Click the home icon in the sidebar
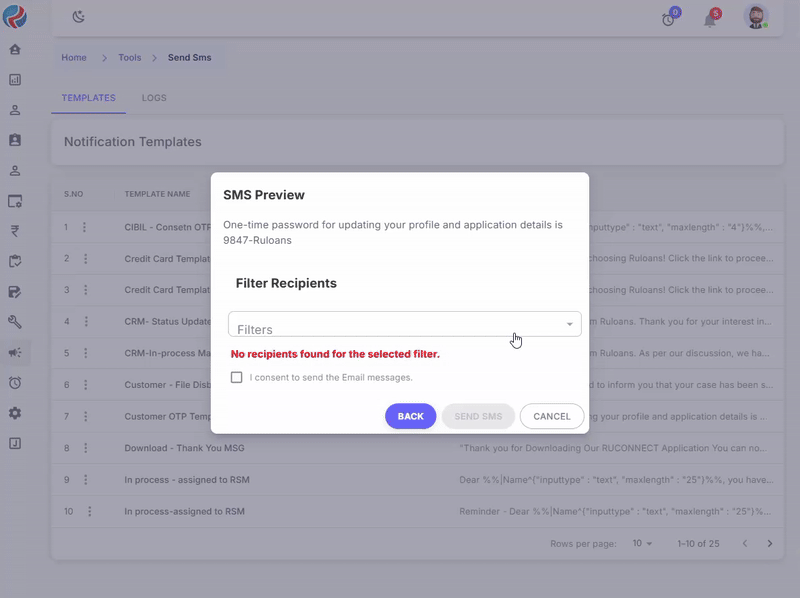 (15, 49)
